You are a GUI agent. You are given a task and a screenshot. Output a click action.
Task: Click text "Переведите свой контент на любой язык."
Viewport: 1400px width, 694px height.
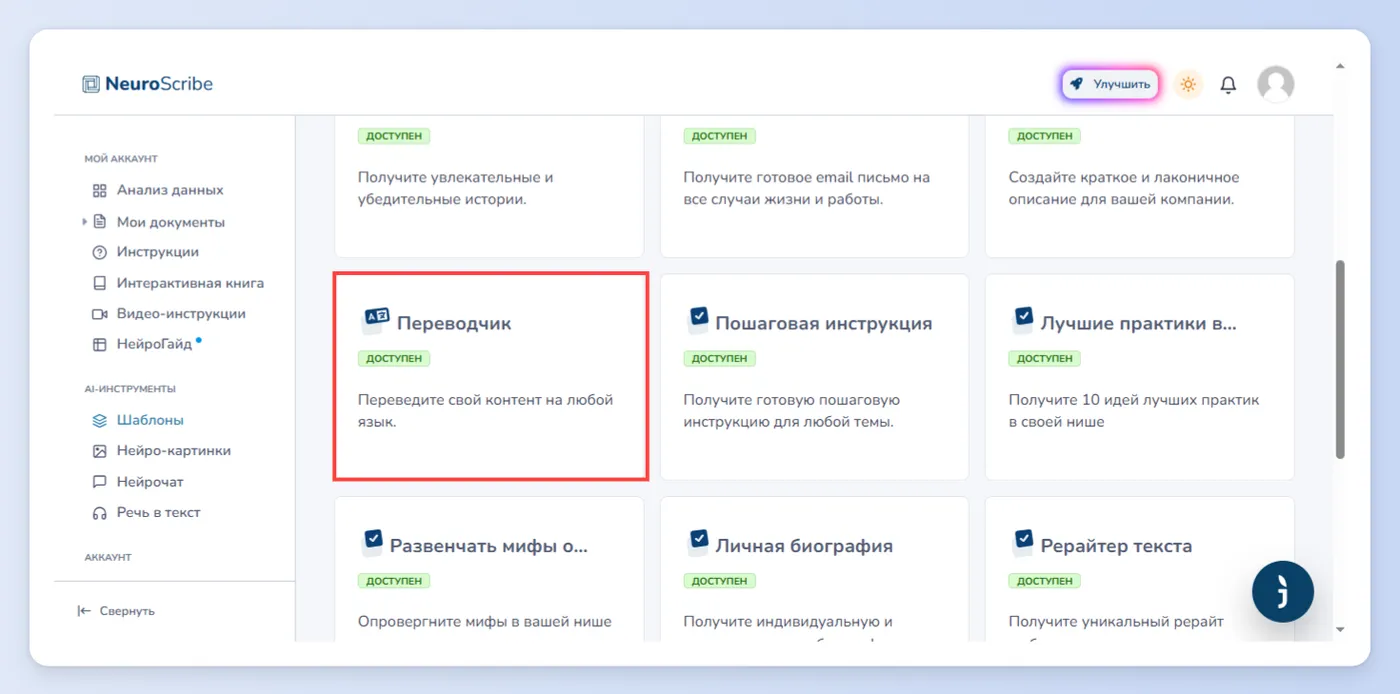point(485,411)
